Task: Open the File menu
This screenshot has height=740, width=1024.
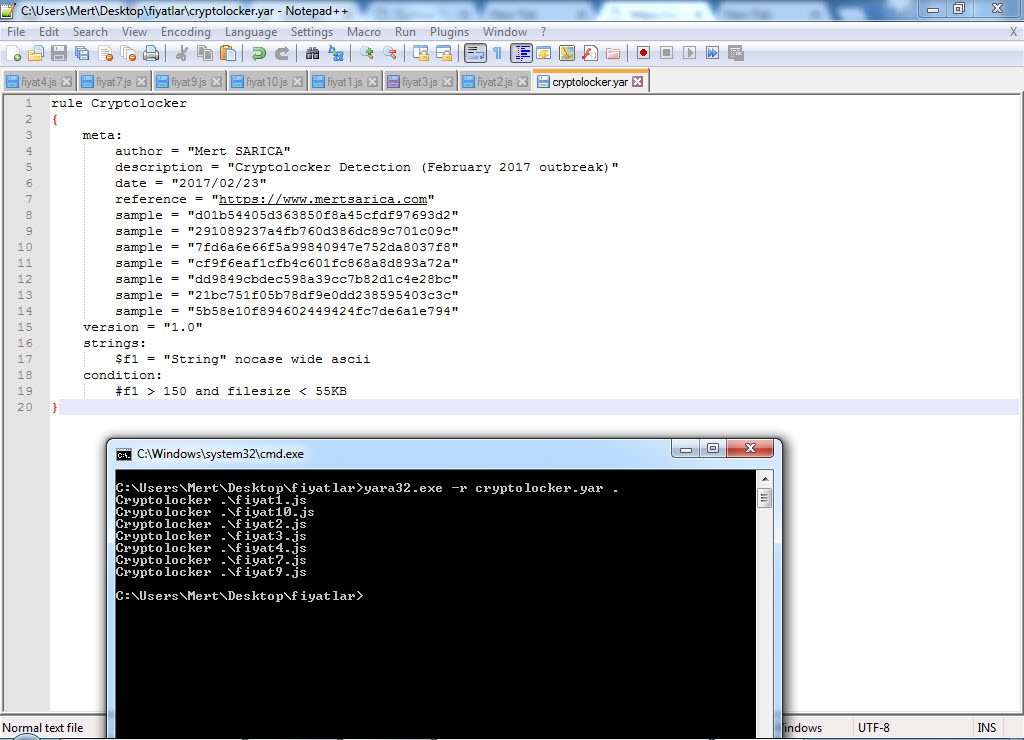Action: tap(16, 32)
